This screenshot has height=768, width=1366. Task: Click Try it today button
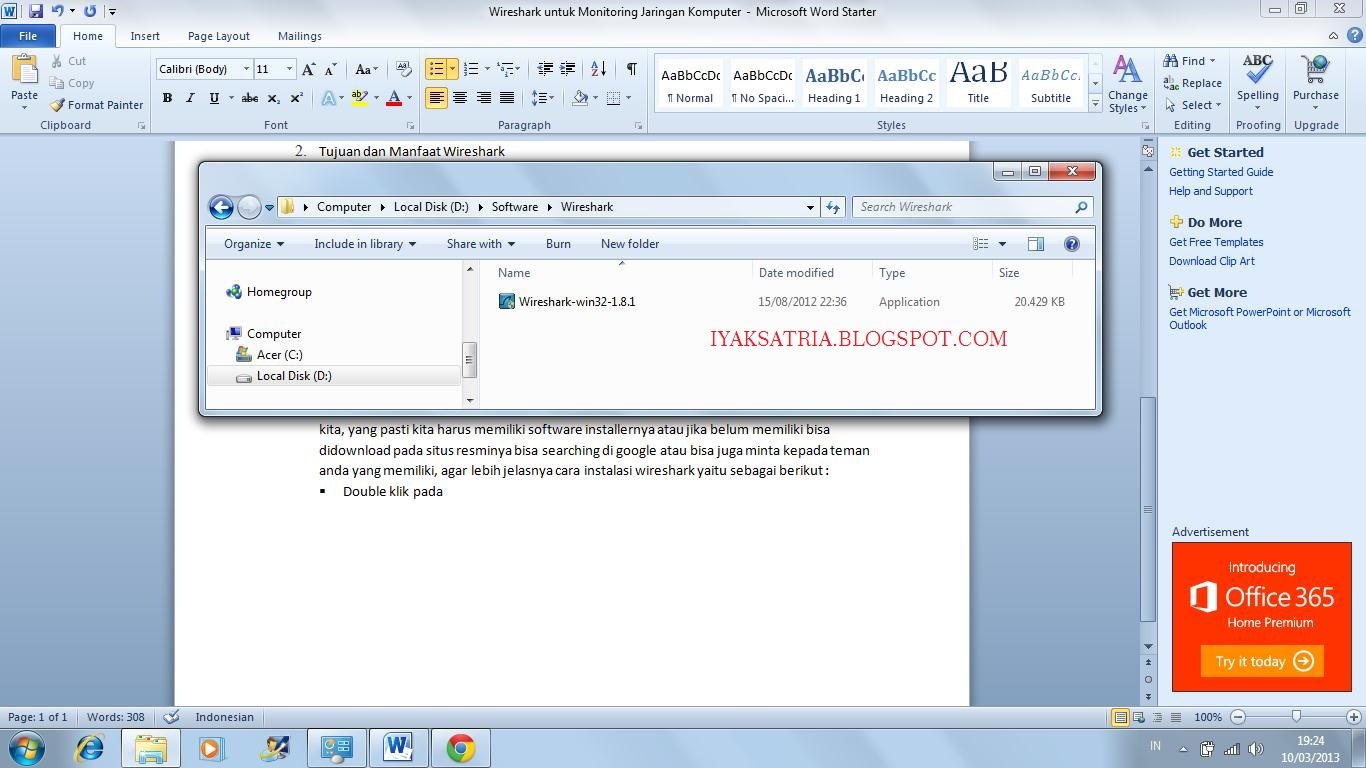pos(1262,661)
